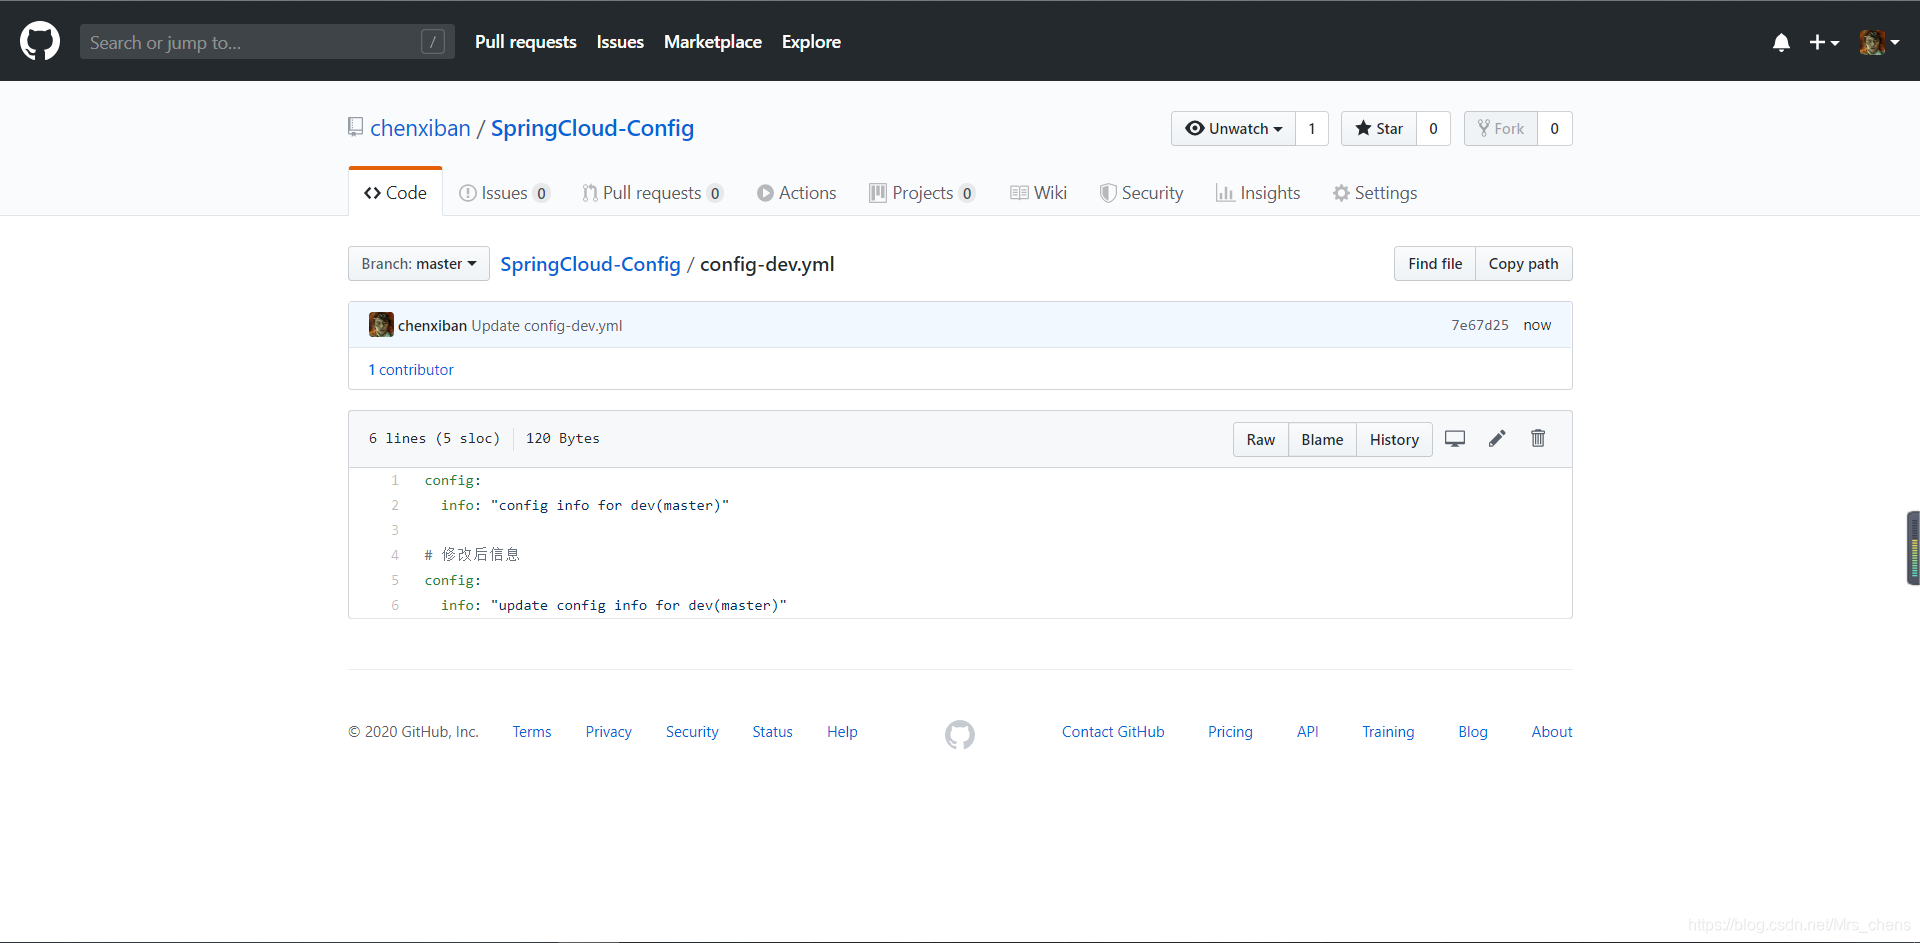The width and height of the screenshot is (1920, 943).
Task: Focus the Search or jump to field
Action: point(267,42)
